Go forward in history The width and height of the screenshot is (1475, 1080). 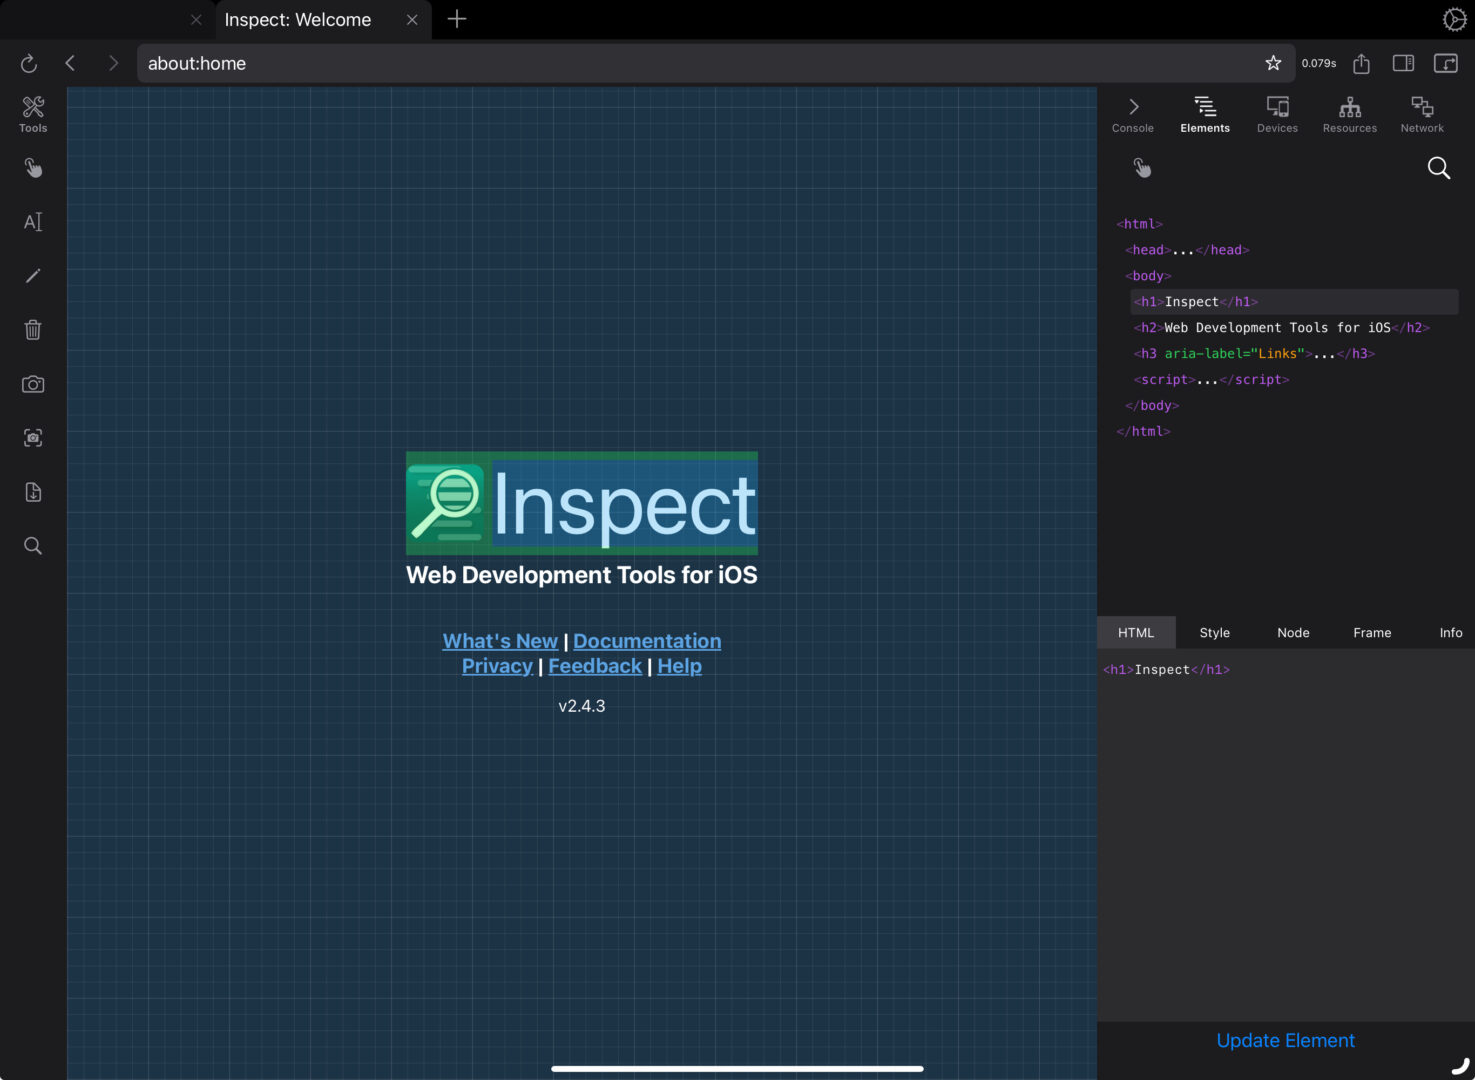[x=113, y=63]
